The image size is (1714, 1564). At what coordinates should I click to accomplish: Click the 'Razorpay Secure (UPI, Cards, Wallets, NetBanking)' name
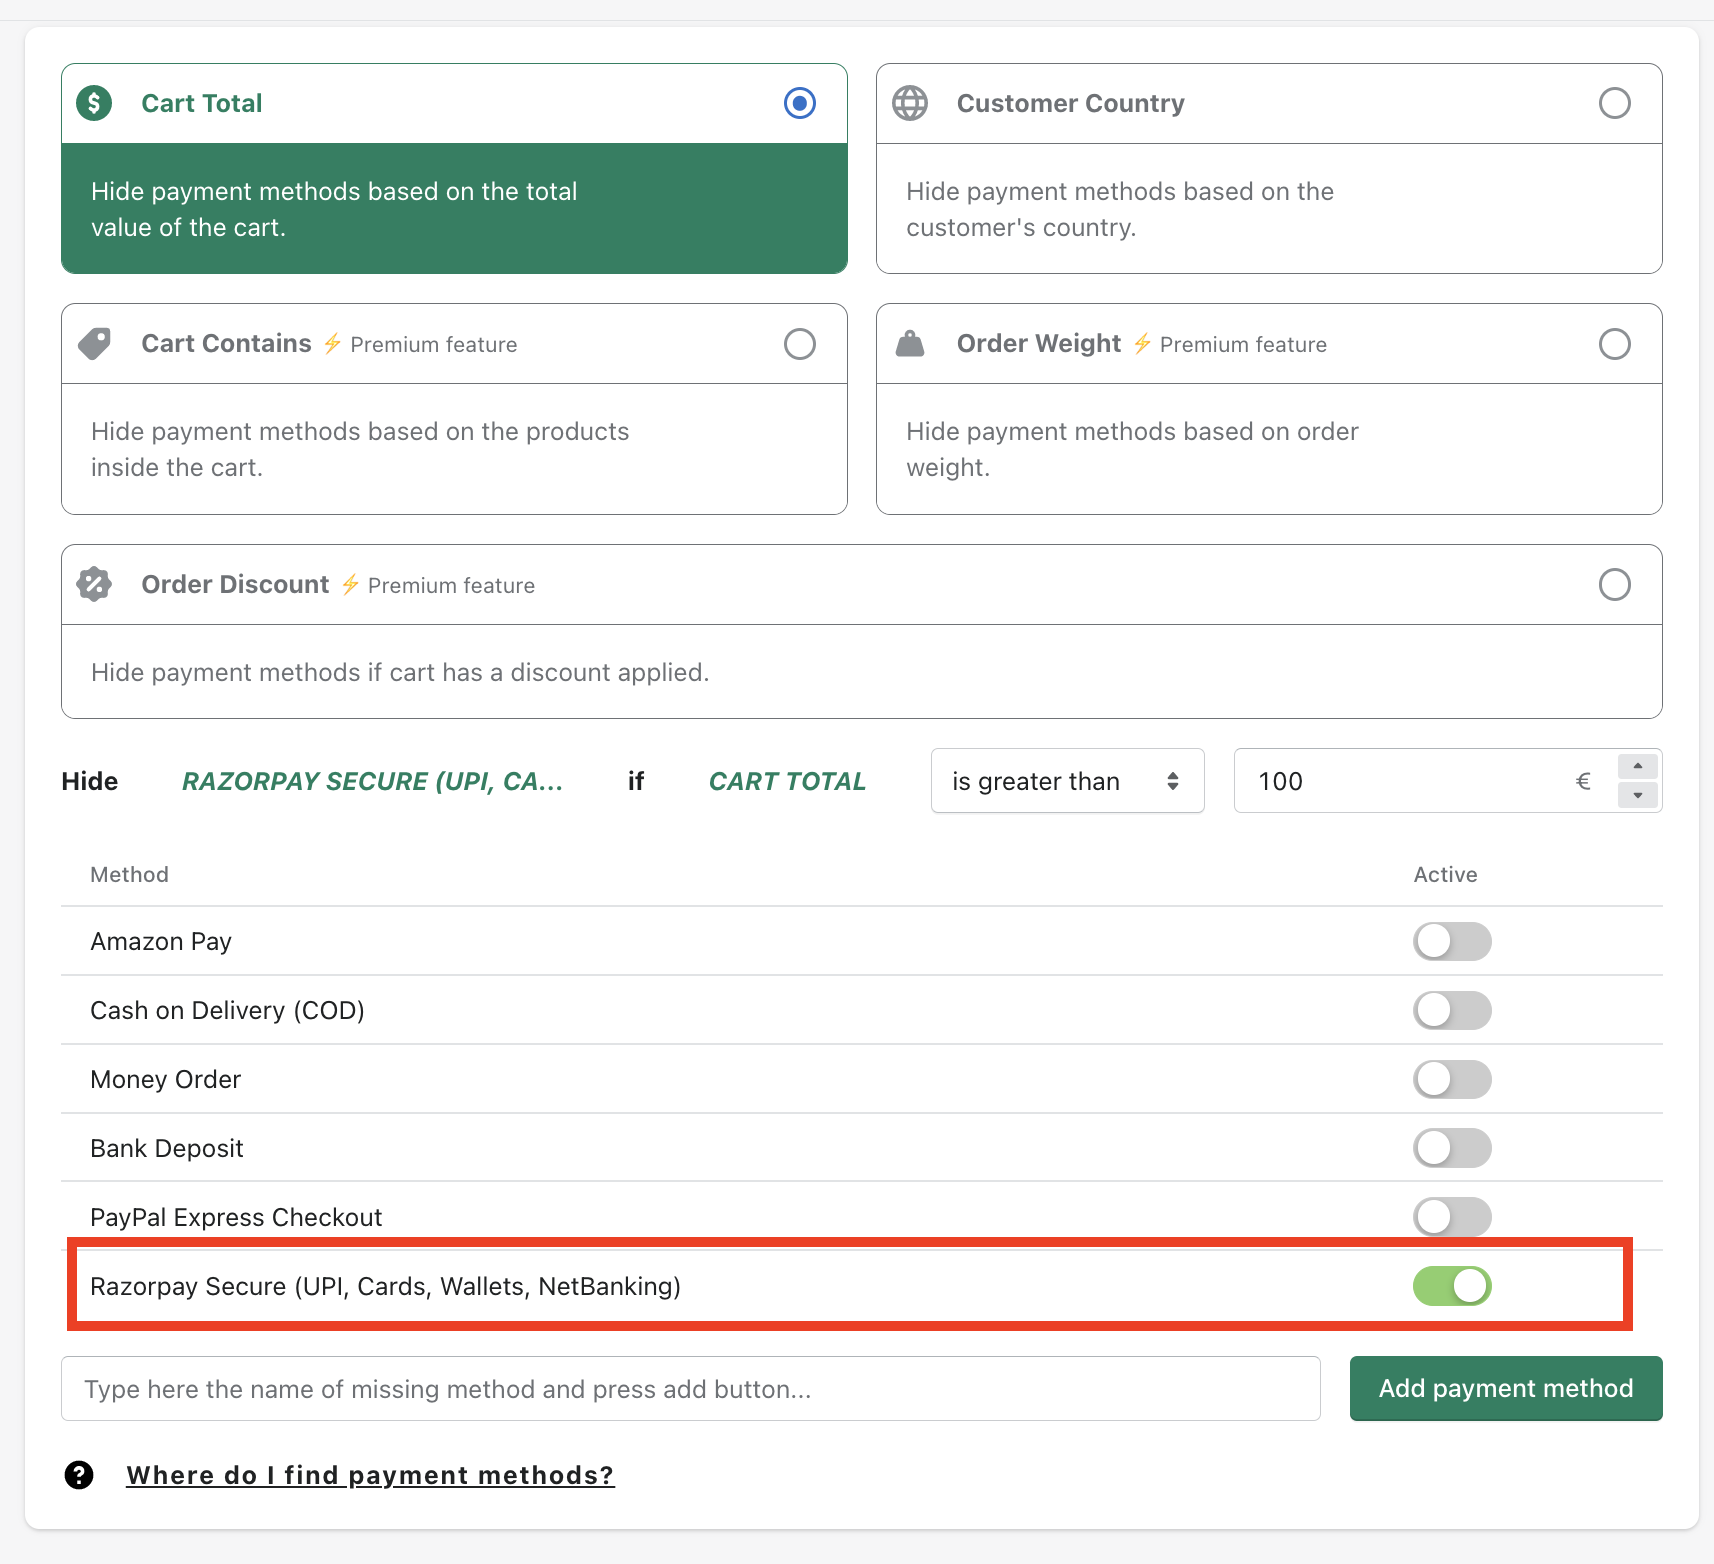[x=385, y=1286]
